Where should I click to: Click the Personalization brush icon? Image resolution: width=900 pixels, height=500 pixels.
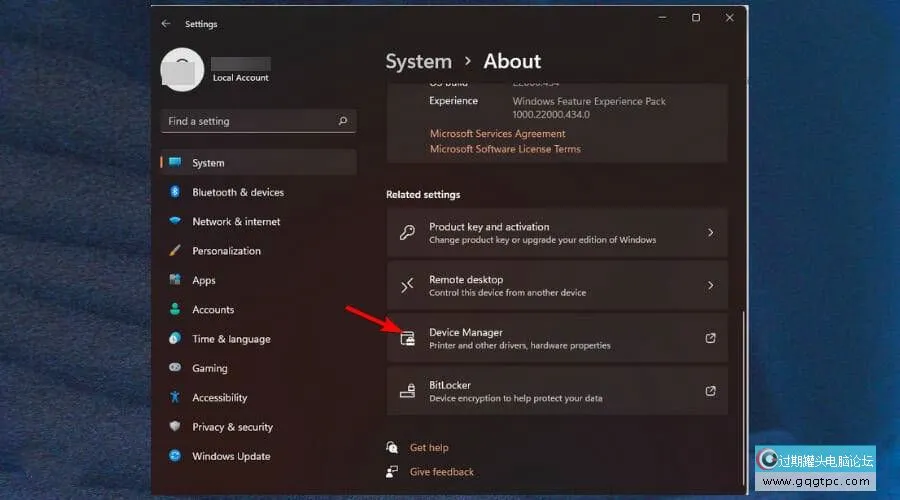[175, 251]
